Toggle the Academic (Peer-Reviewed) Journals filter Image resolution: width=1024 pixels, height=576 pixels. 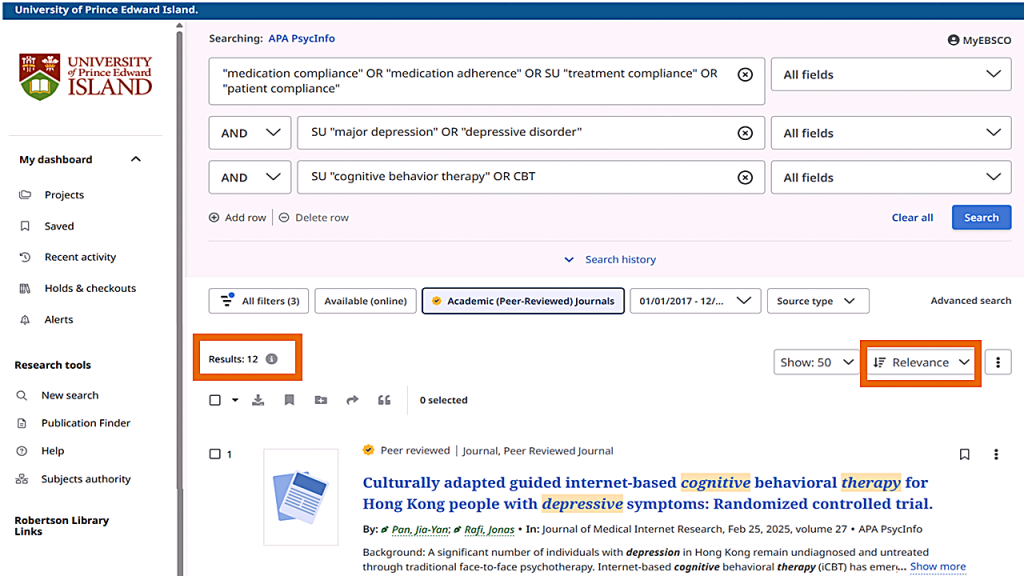pos(524,301)
